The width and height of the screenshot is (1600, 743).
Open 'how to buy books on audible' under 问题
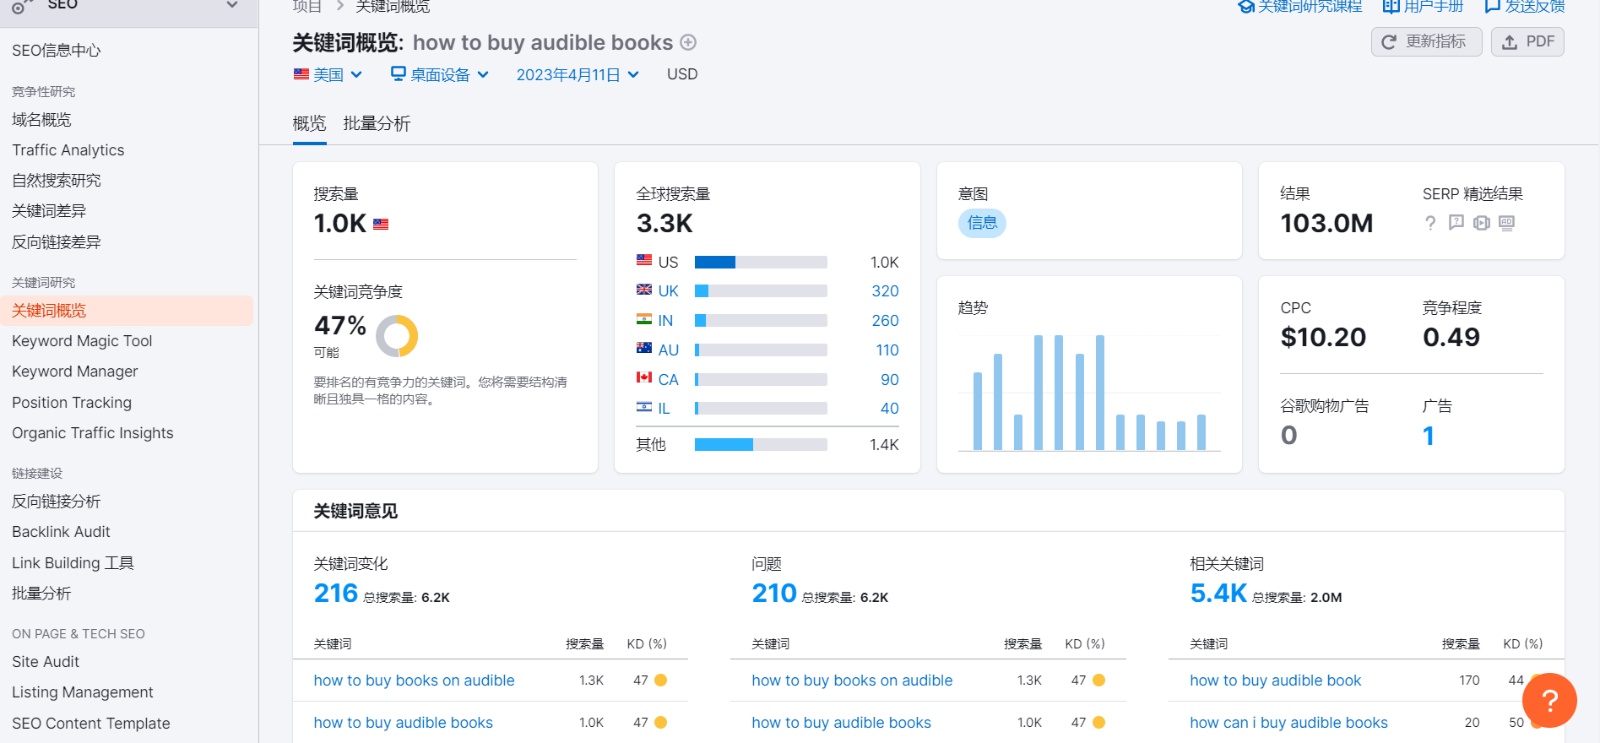tap(852, 680)
